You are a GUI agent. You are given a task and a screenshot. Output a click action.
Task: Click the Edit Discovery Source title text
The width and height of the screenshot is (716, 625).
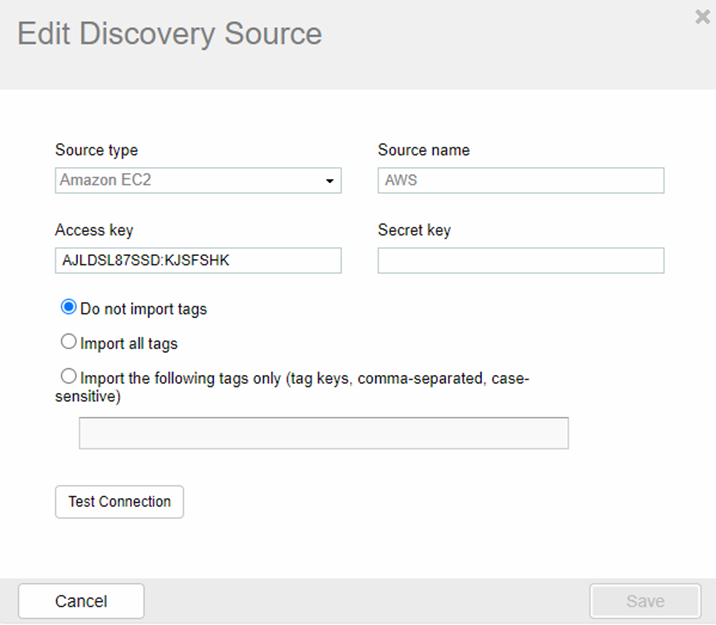[170, 34]
